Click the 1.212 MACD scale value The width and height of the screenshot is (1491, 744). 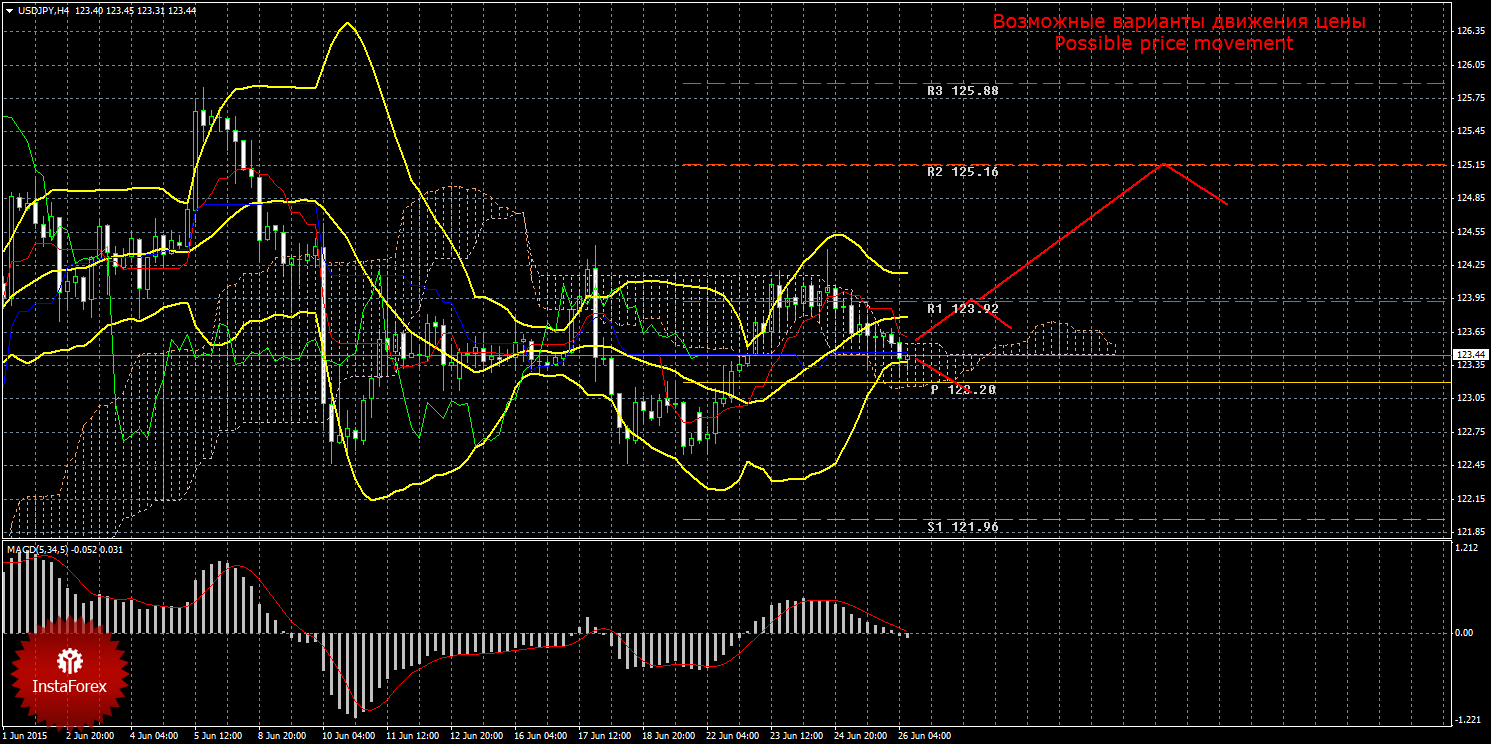[1467, 549]
